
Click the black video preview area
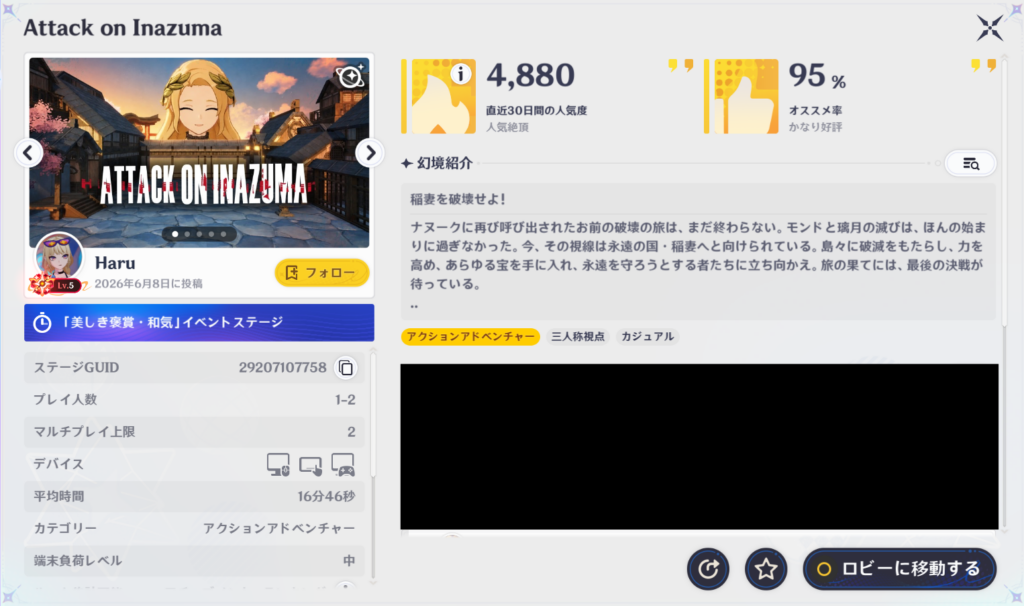[699, 447]
